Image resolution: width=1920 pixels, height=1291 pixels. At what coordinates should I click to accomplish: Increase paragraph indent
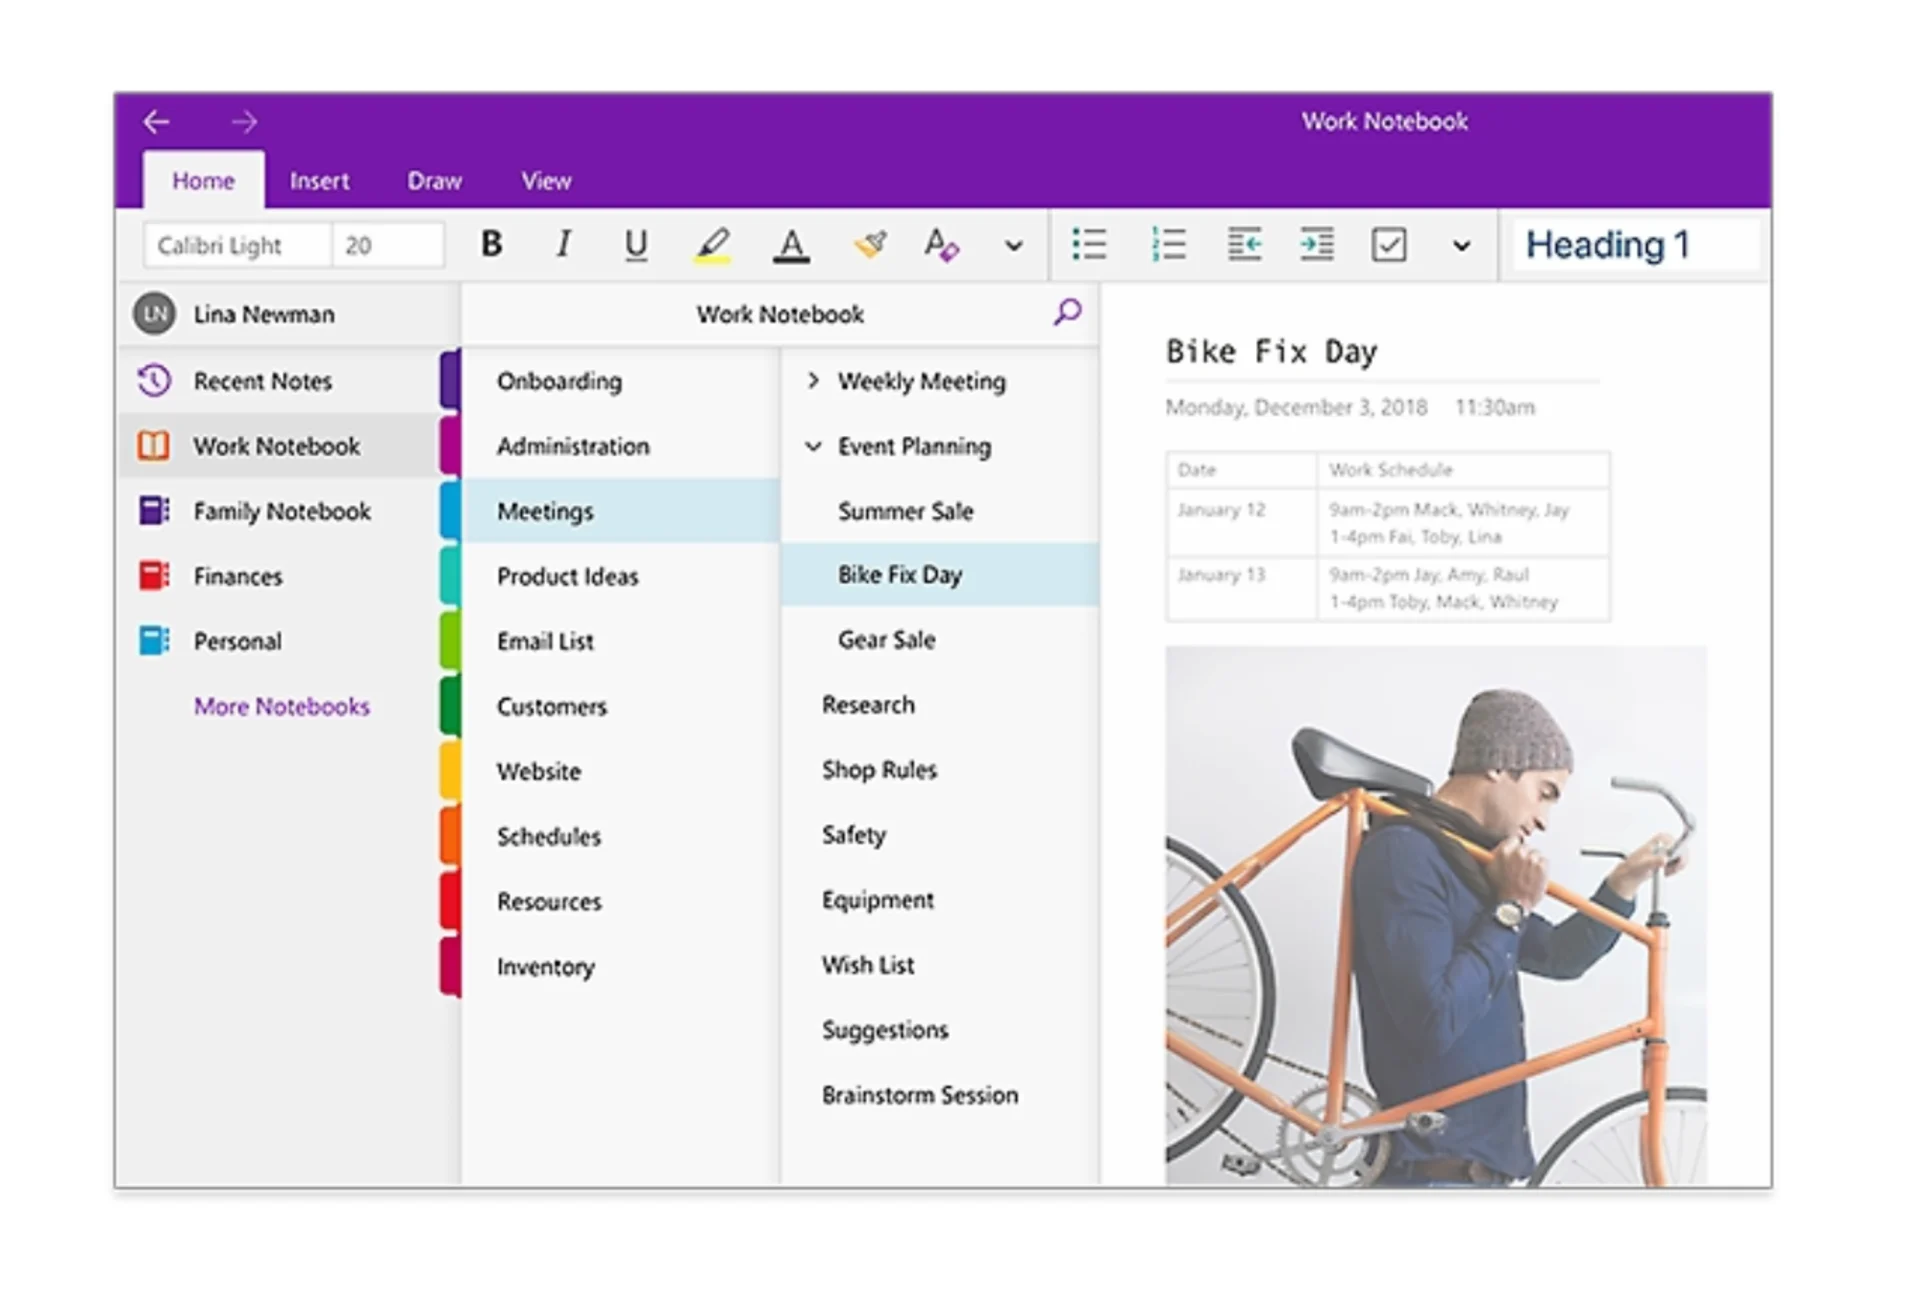[1317, 244]
